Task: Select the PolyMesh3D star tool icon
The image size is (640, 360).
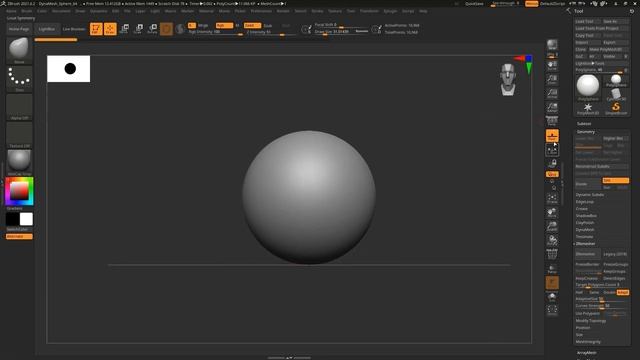Action: [x=588, y=108]
